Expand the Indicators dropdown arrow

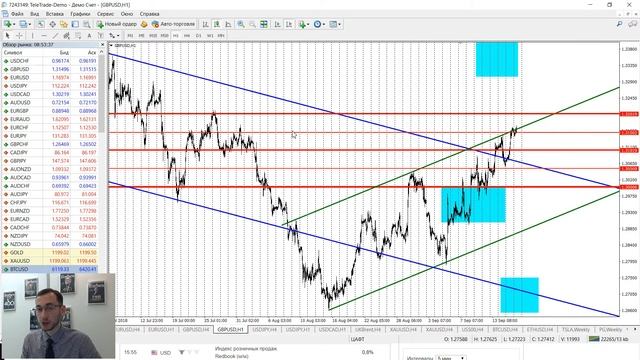click(308, 24)
